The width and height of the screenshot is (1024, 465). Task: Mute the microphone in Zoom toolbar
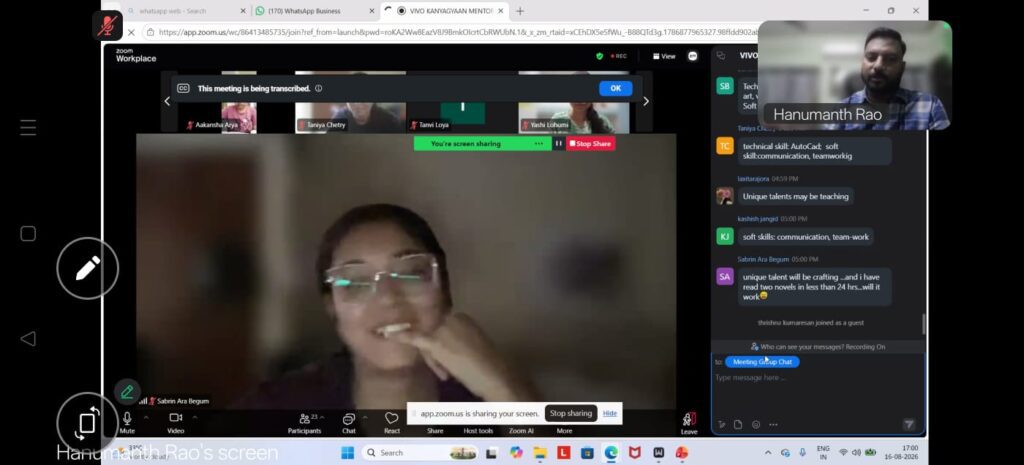(127, 422)
